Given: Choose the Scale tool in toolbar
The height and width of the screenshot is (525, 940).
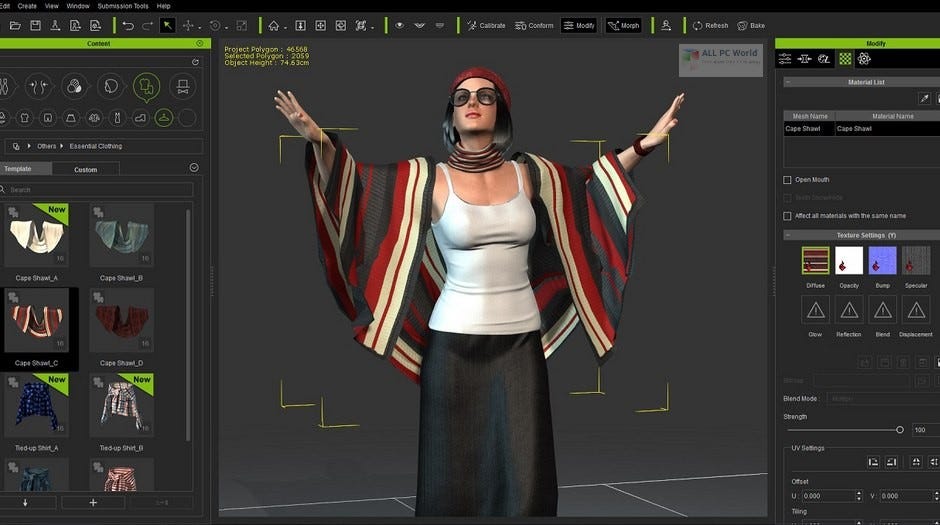Looking at the screenshot, I should 242,26.
